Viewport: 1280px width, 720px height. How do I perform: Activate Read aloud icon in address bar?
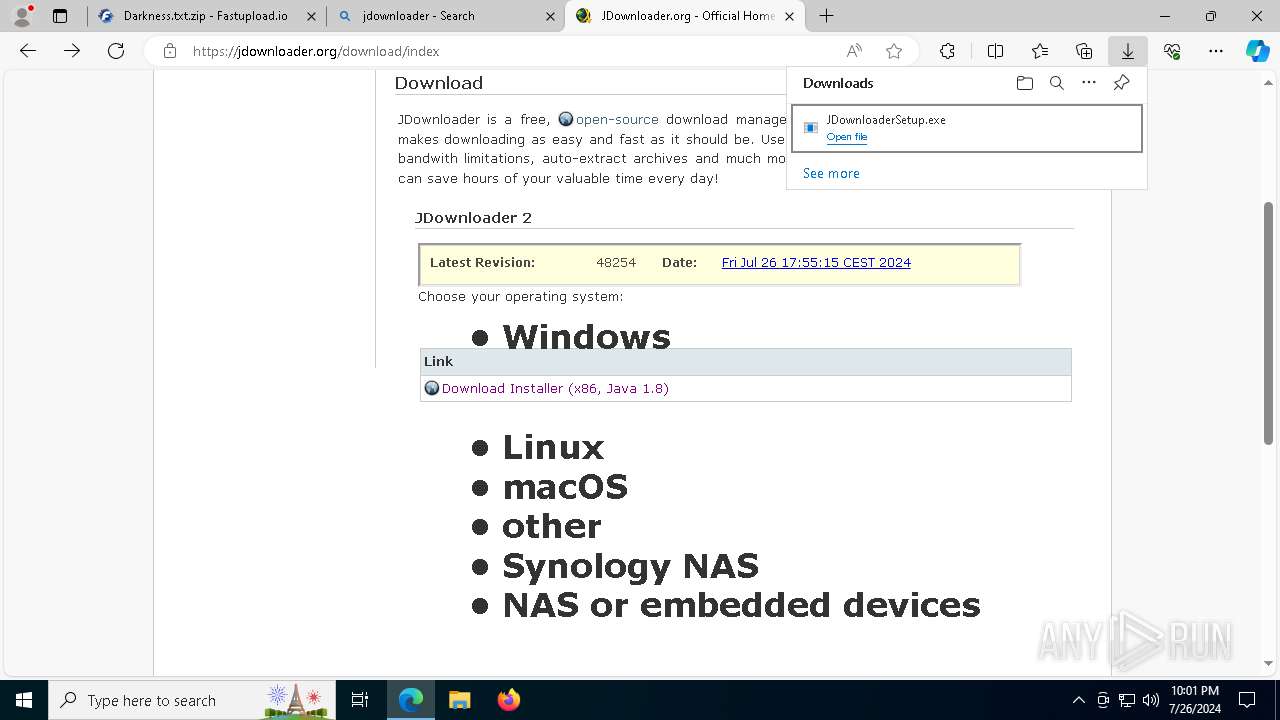pyautogui.click(x=854, y=51)
